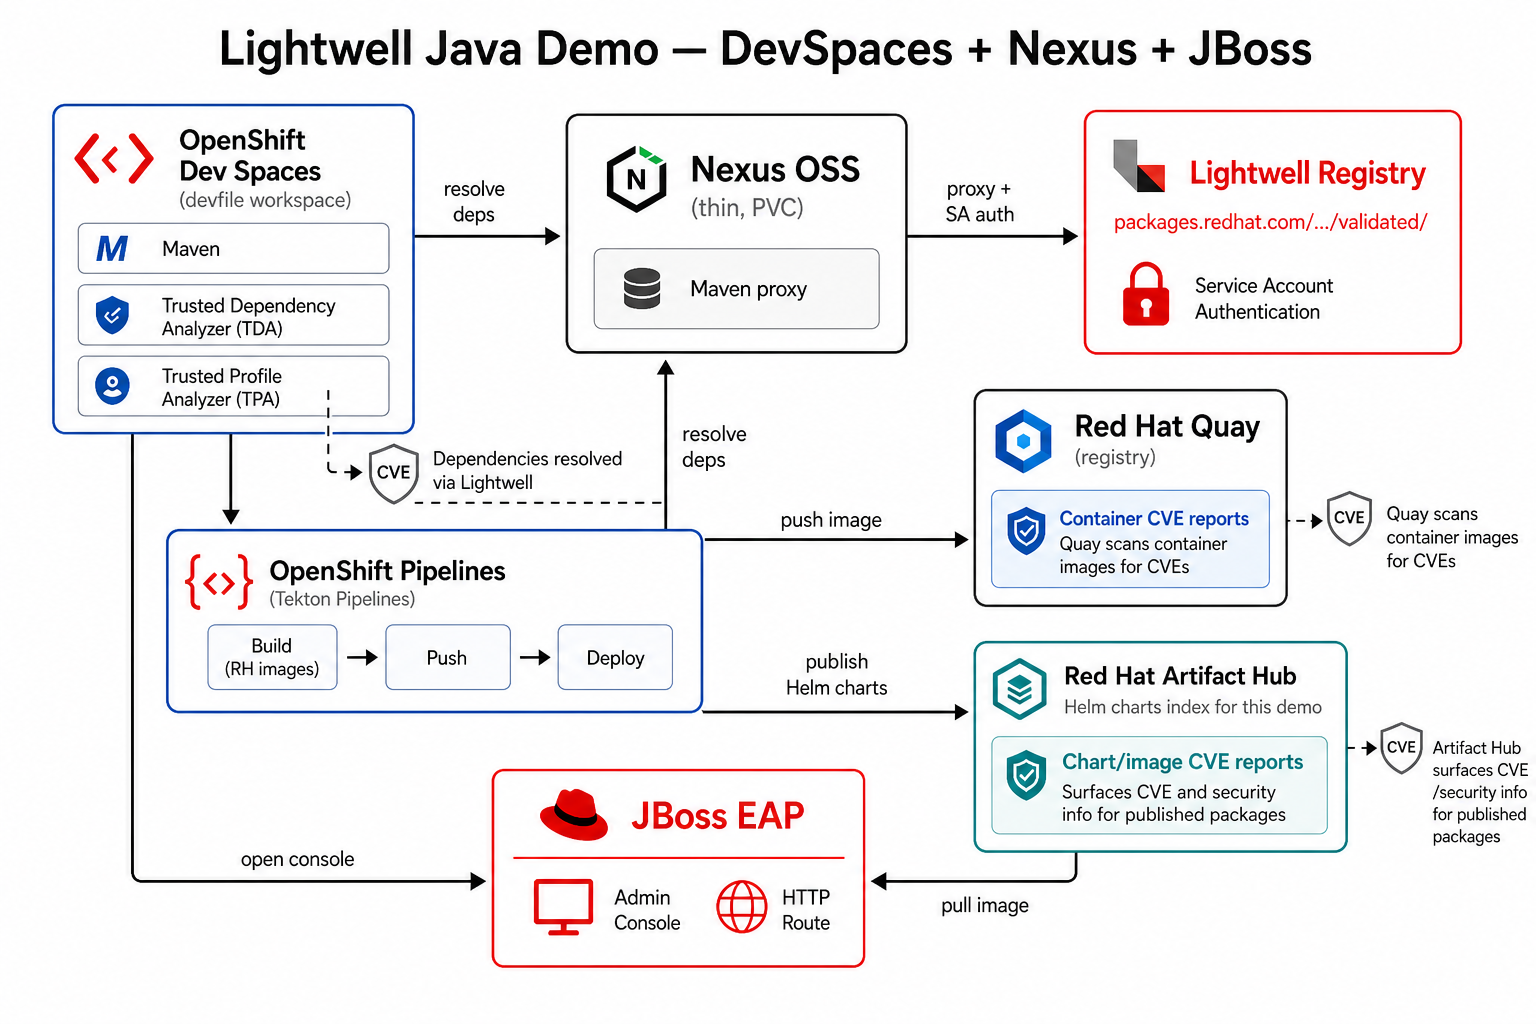This screenshot has height=1024, width=1536.
Task: Click the red padlock Service Account icon
Action: (x=1146, y=294)
